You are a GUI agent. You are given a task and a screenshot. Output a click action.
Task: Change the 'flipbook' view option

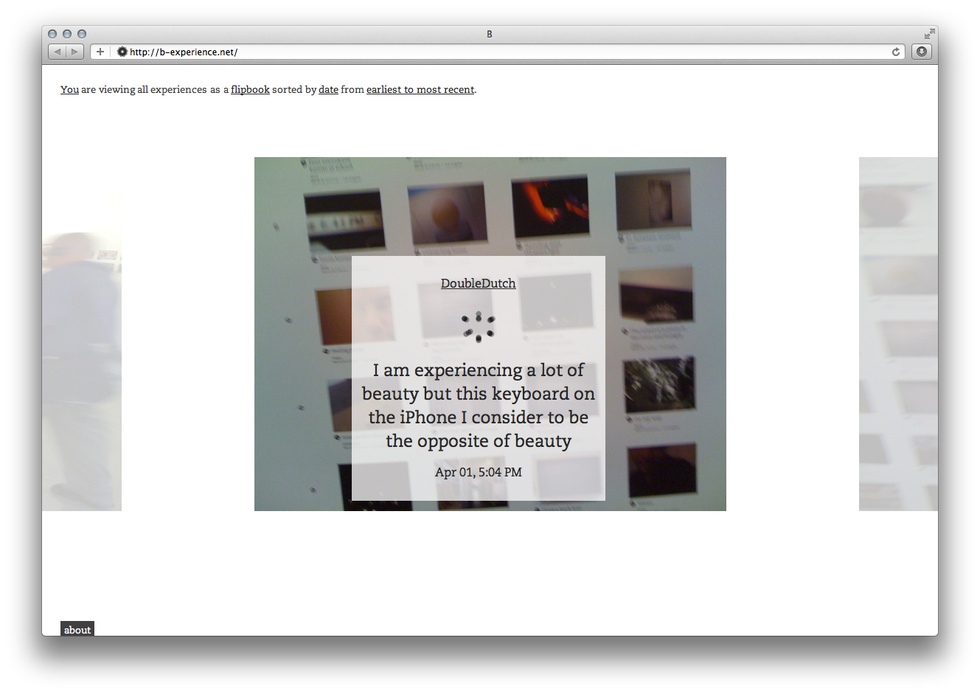coord(250,89)
